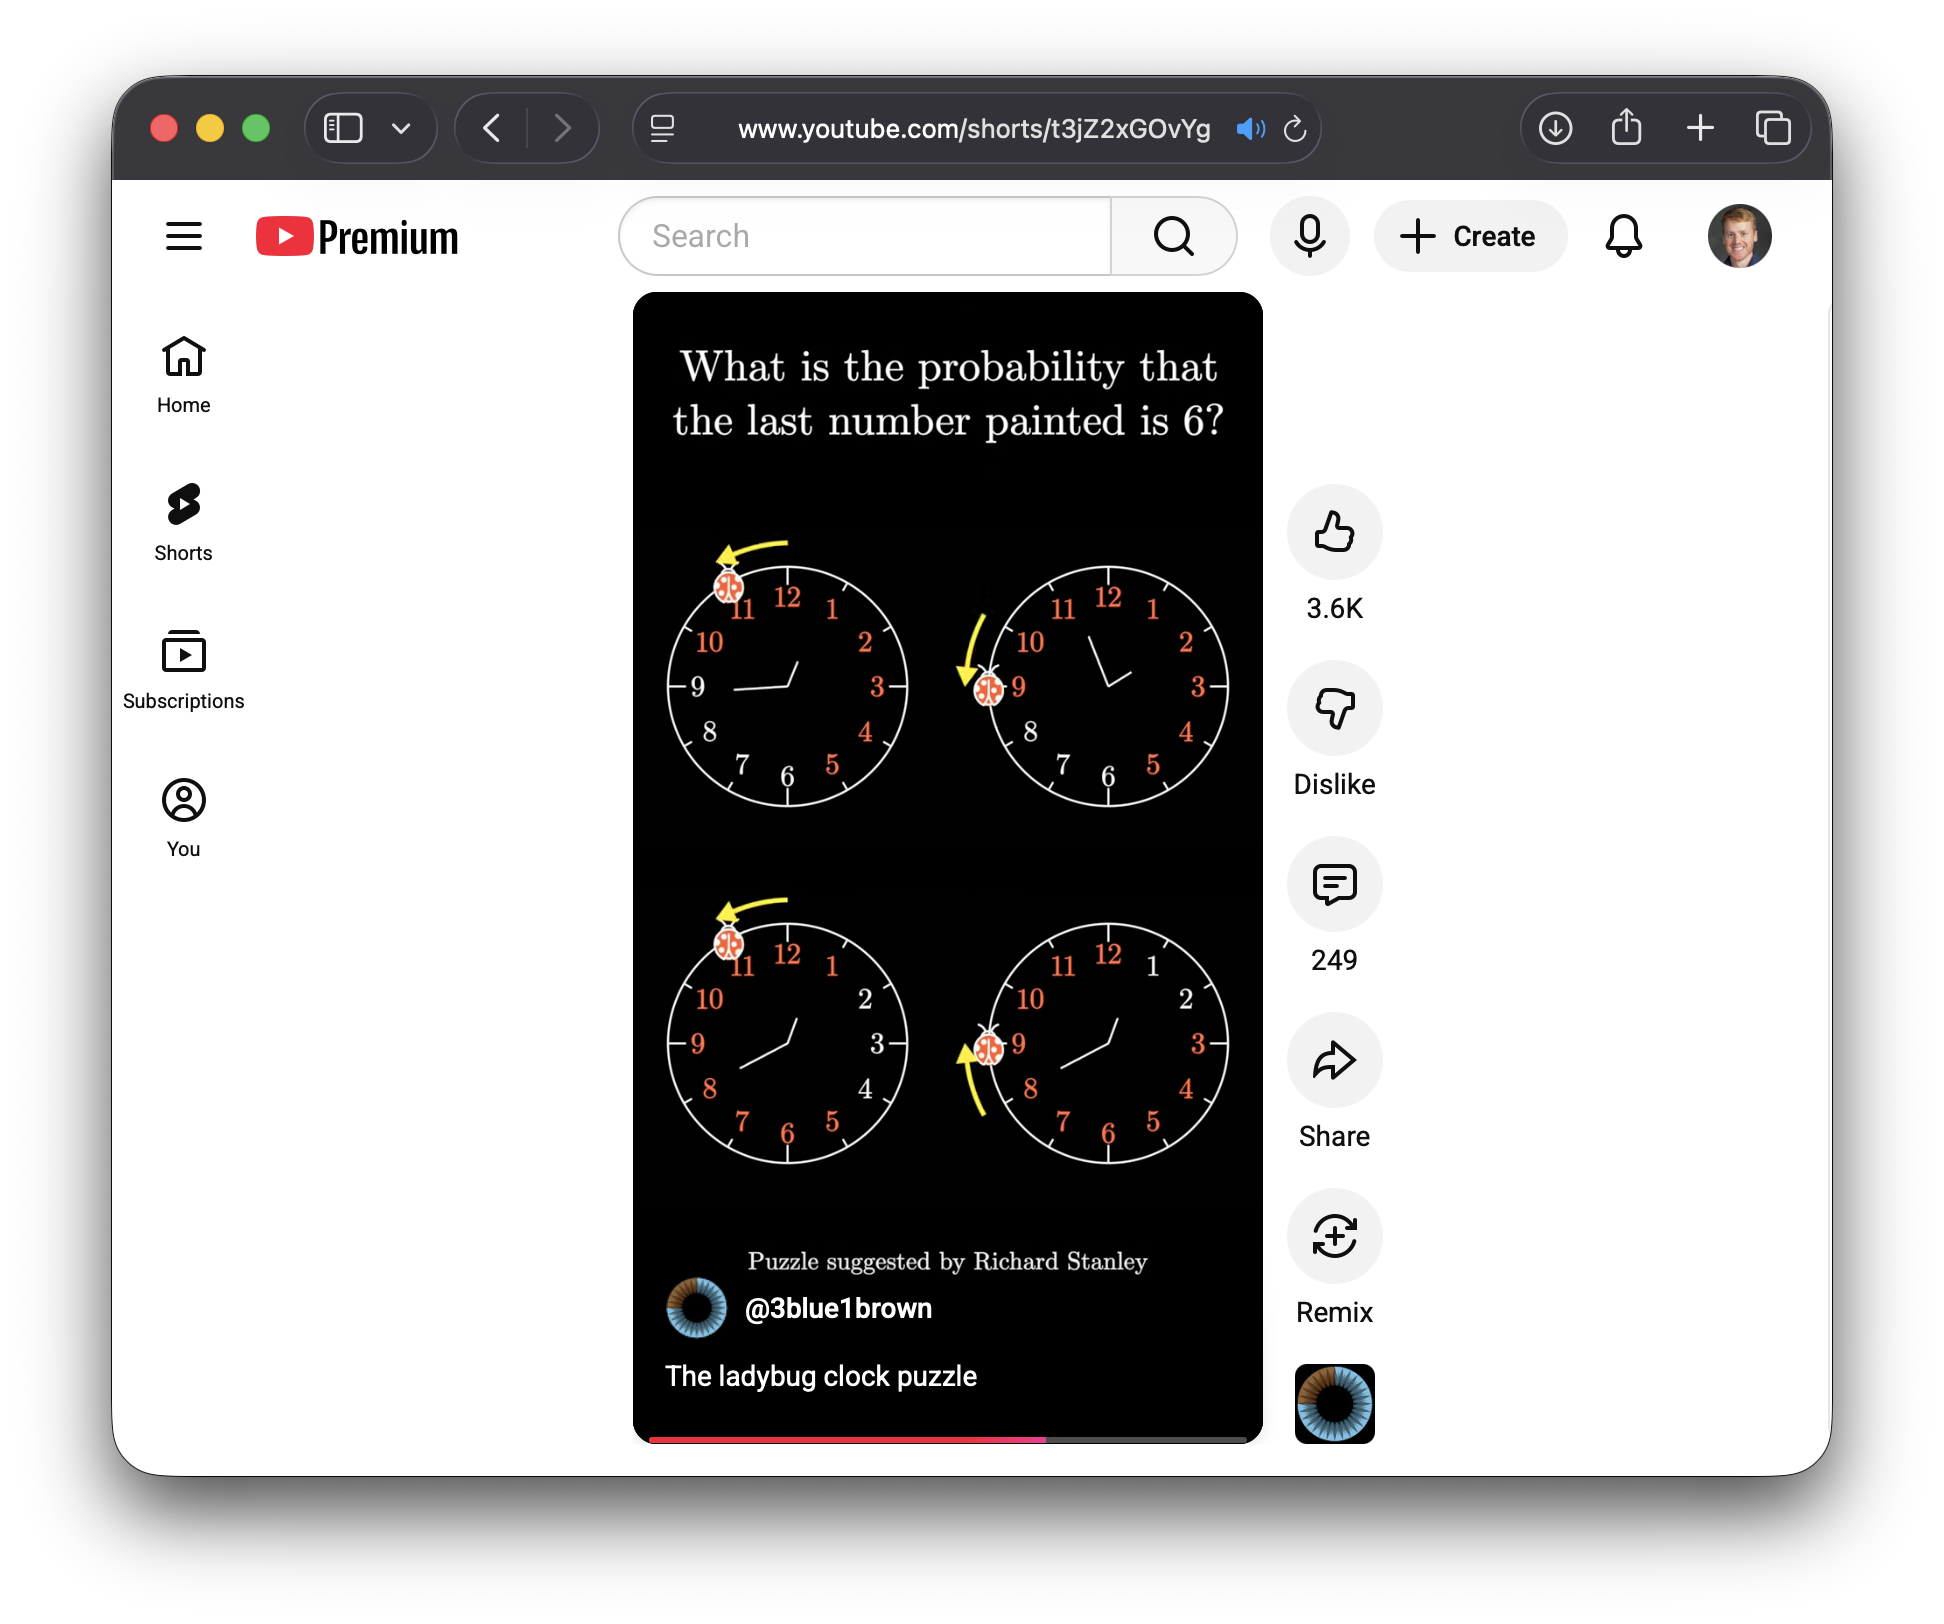The height and width of the screenshot is (1624, 1944).
Task: Open the Remix options for this Short
Action: (x=1334, y=1236)
